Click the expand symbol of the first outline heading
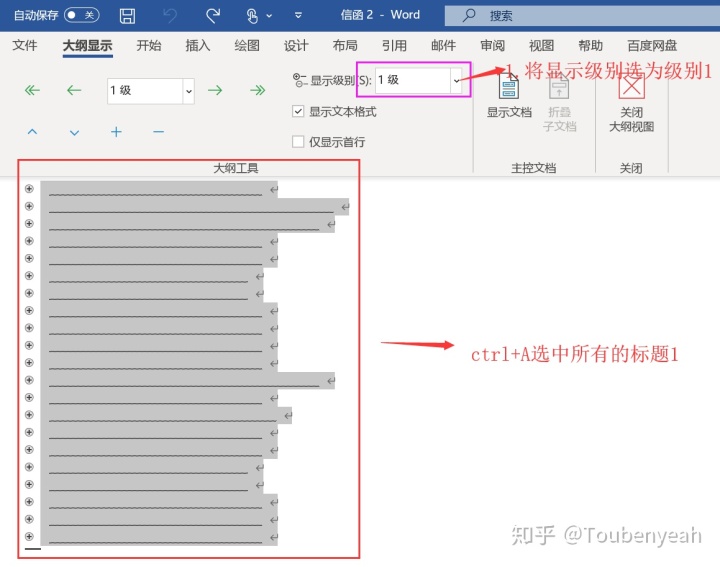 click(29, 189)
